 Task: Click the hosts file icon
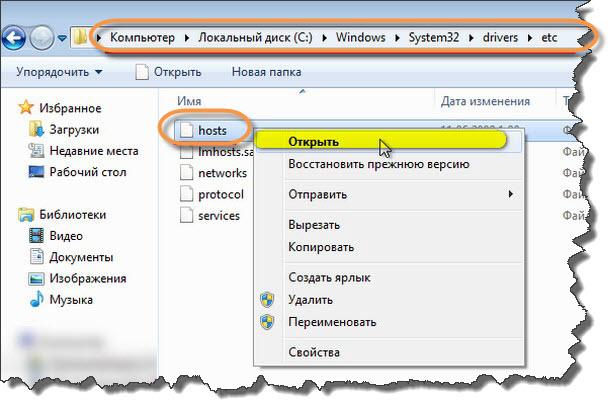click(186, 130)
